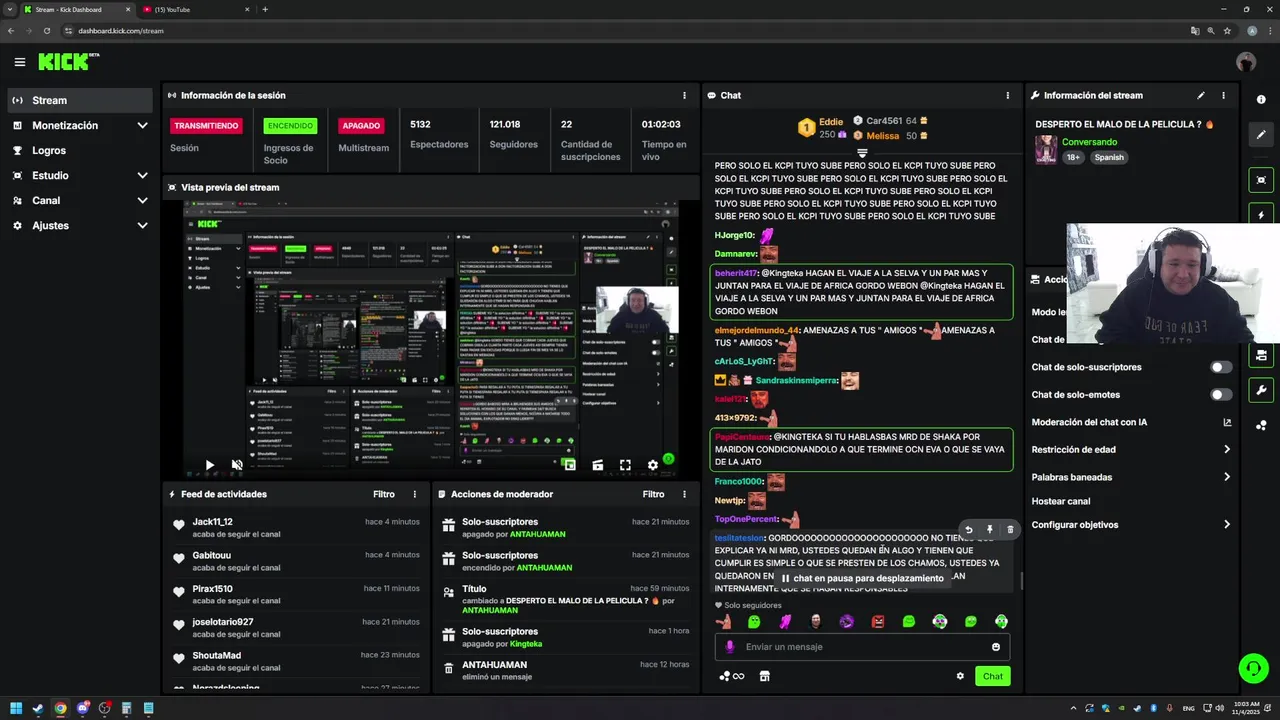Open the emoji picker in message box

[996, 647]
